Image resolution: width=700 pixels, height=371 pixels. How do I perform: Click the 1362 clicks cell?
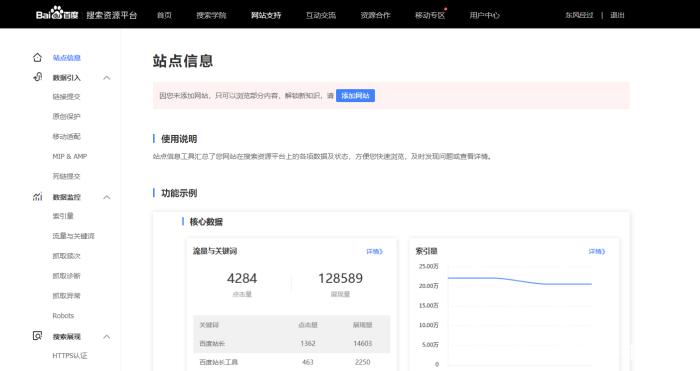point(308,343)
